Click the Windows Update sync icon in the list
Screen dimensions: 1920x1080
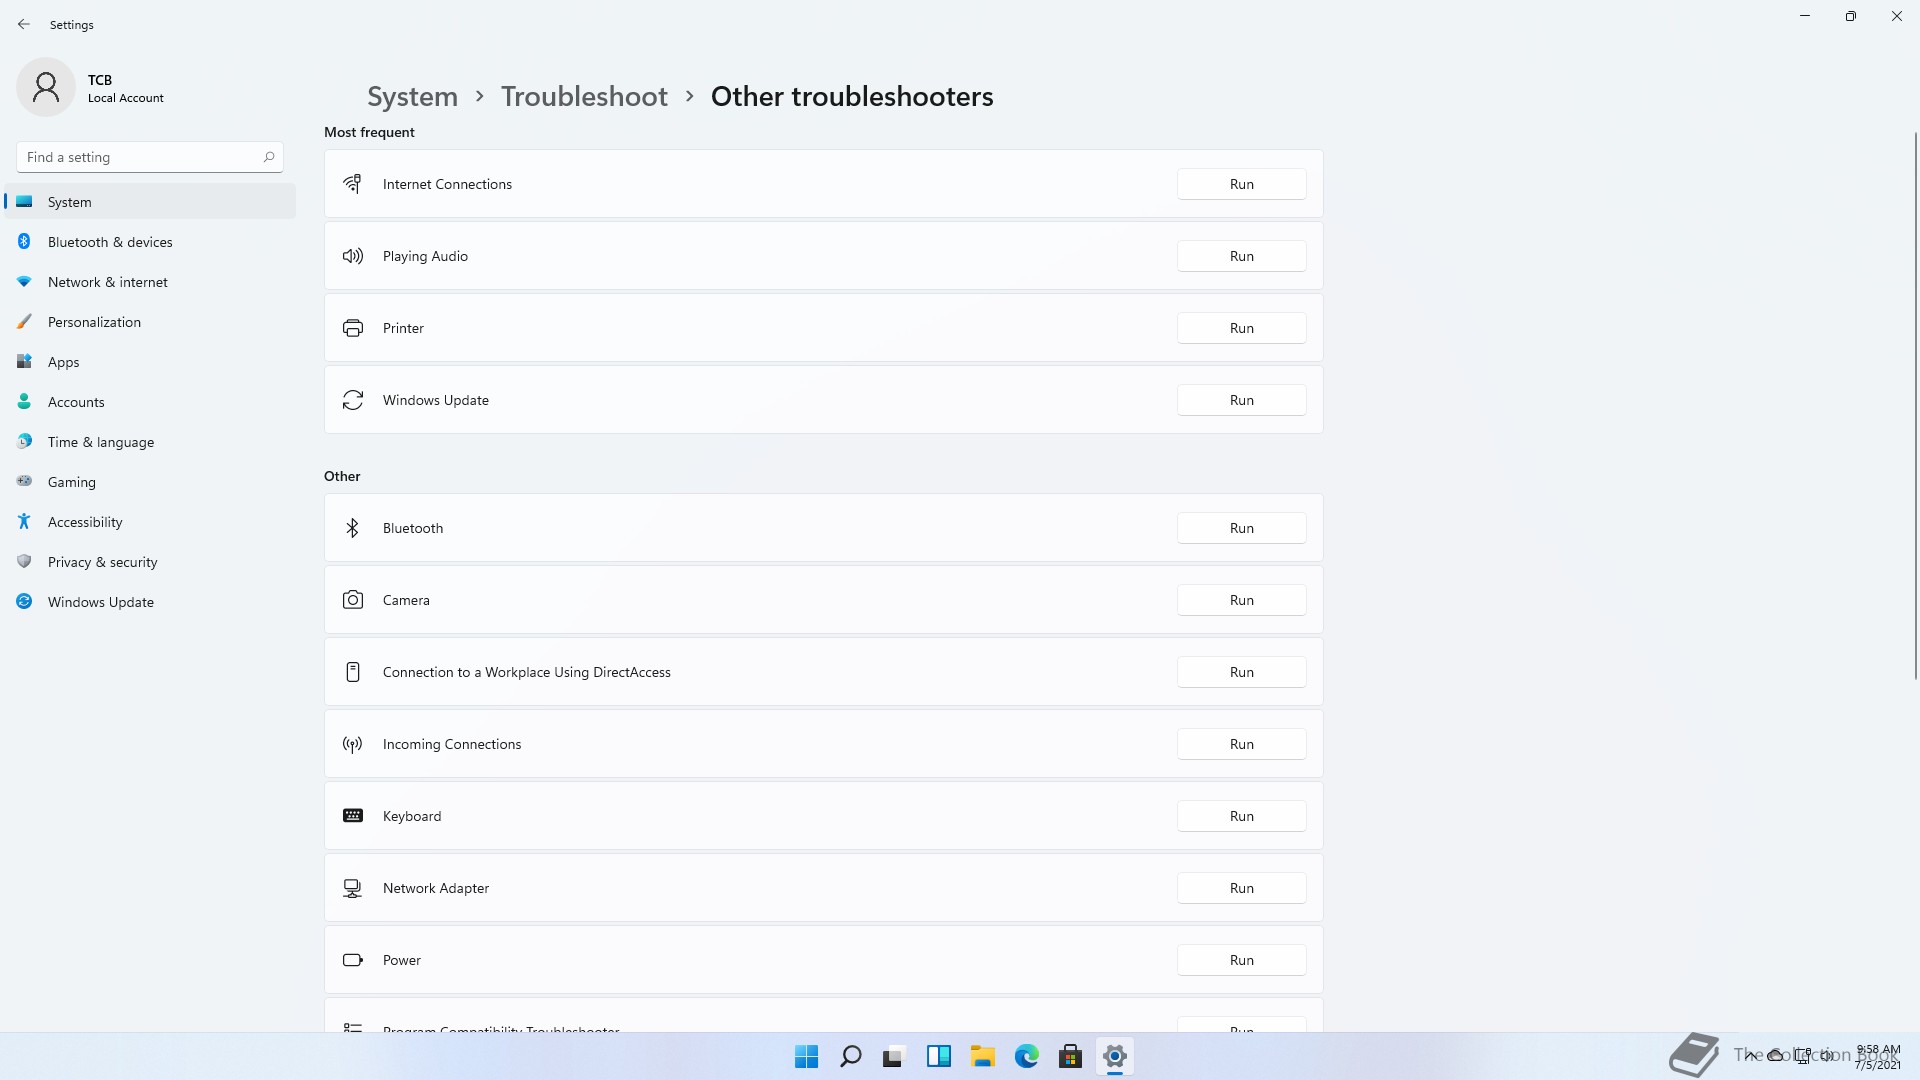(352, 400)
